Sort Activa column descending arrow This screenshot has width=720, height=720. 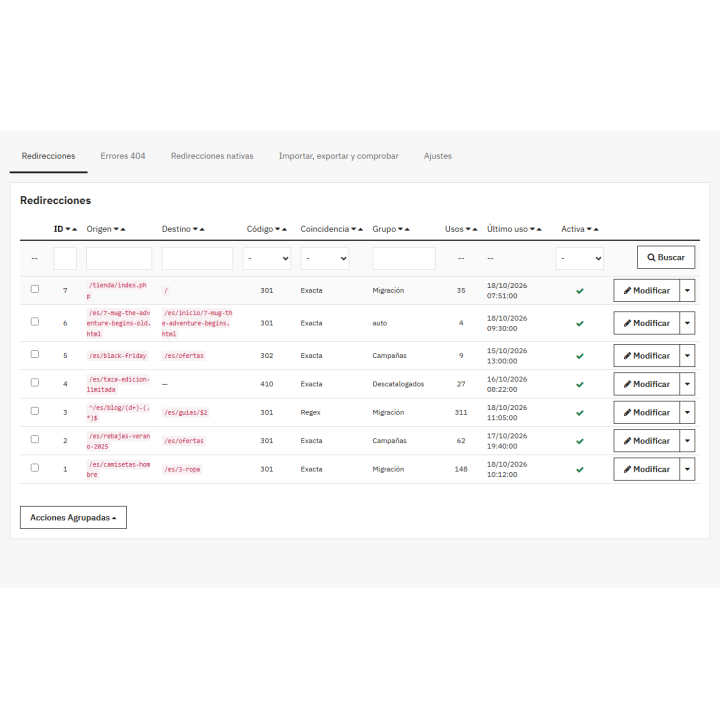tap(589, 229)
